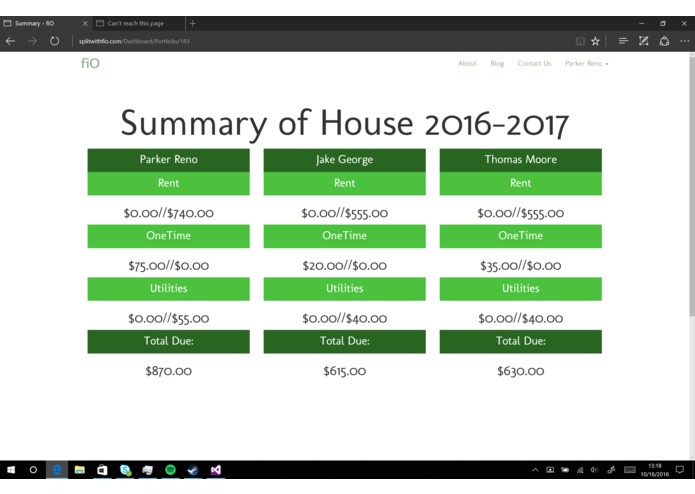Open File Explorer from taskbar

click(80, 470)
